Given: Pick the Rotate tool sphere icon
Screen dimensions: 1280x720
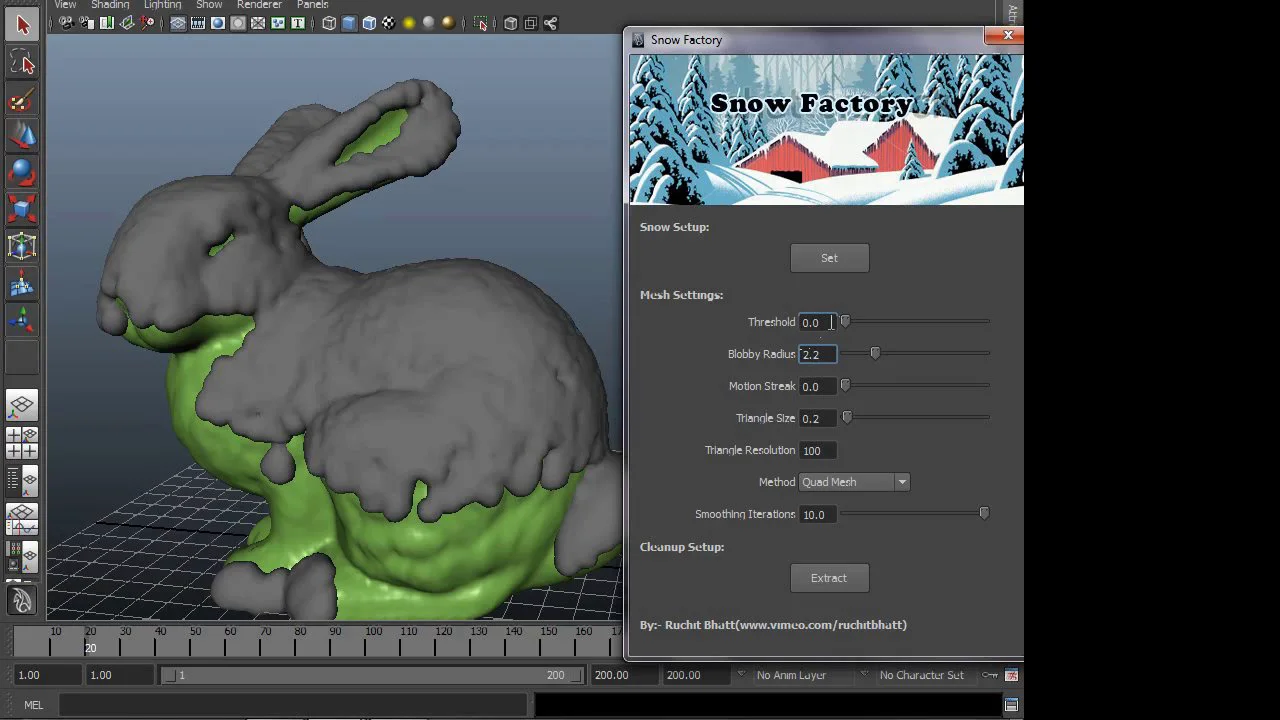Looking at the screenshot, I should tap(22, 173).
